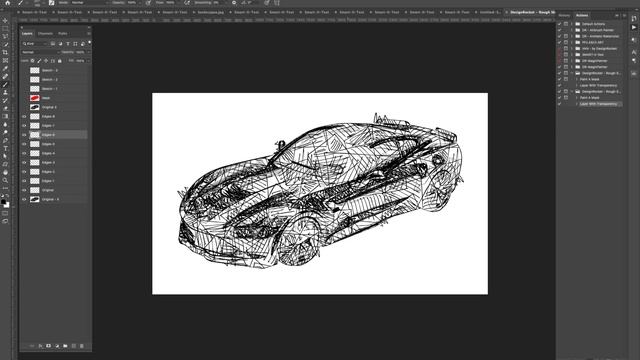The image size is (640, 360).
Task: Select the Clone Stamp tool
Action: point(5,92)
